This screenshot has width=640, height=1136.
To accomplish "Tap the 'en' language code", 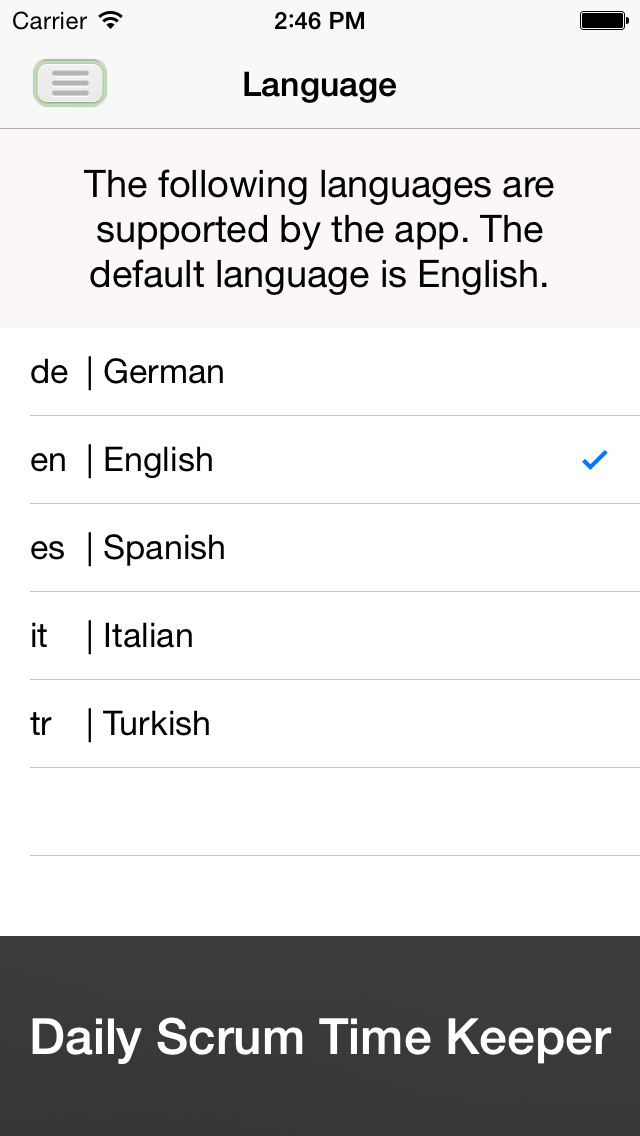I will 48,460.
